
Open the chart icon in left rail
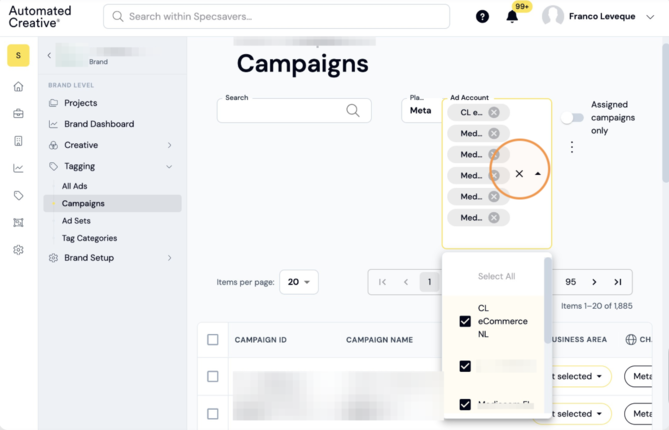(18, 168)
